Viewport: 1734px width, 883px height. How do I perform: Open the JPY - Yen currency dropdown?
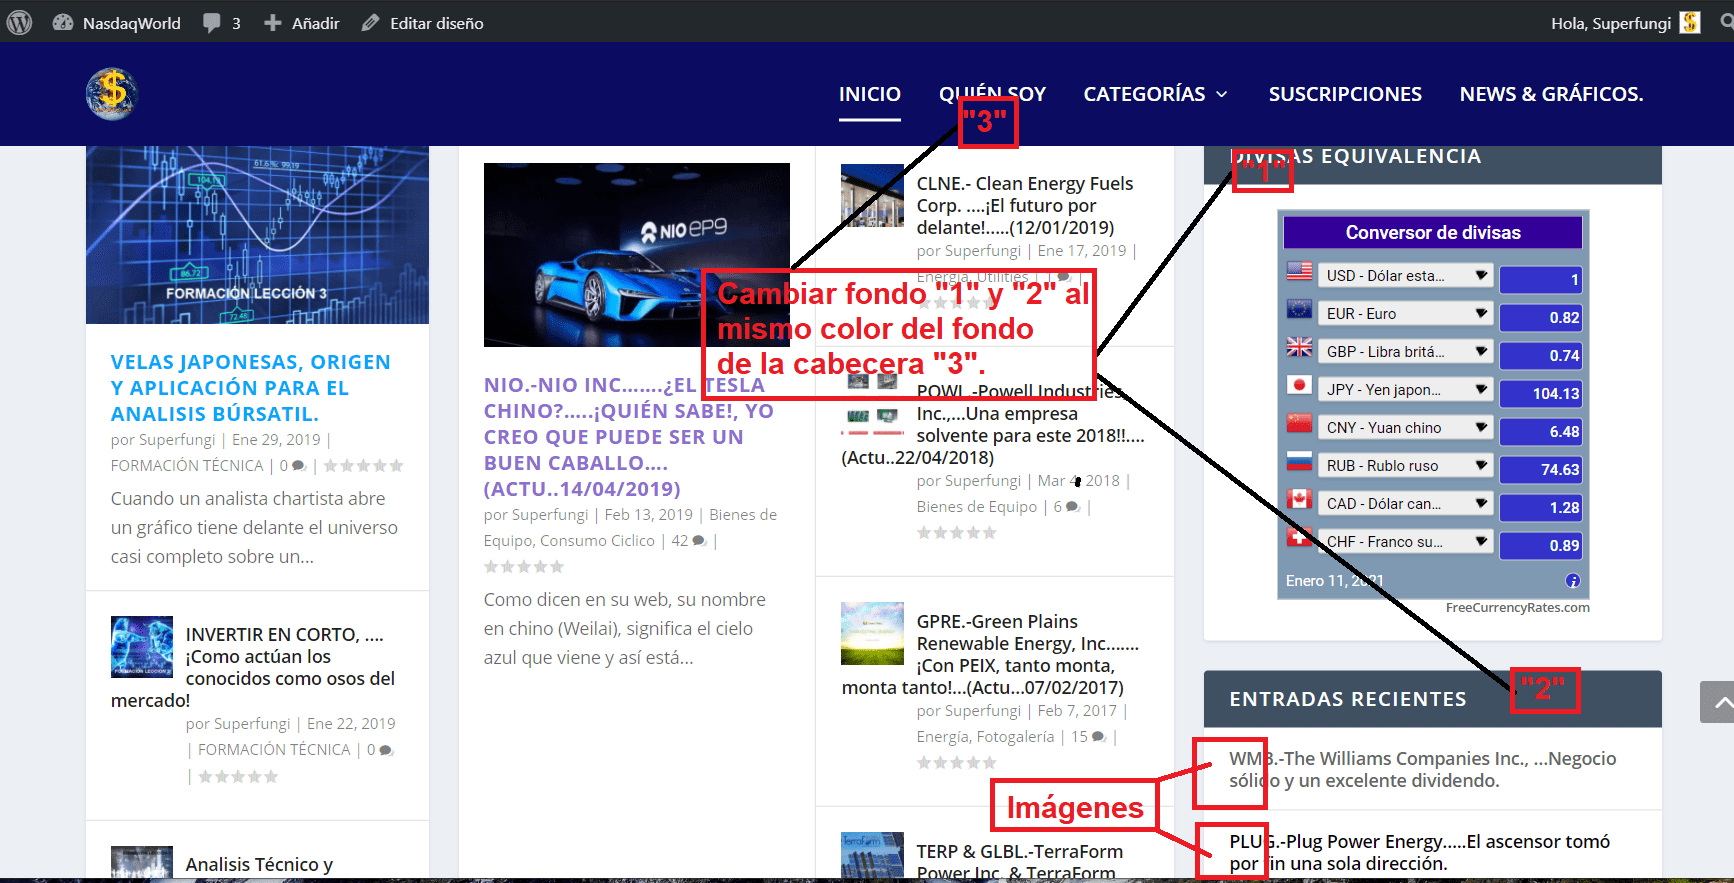pos(1406,390)
